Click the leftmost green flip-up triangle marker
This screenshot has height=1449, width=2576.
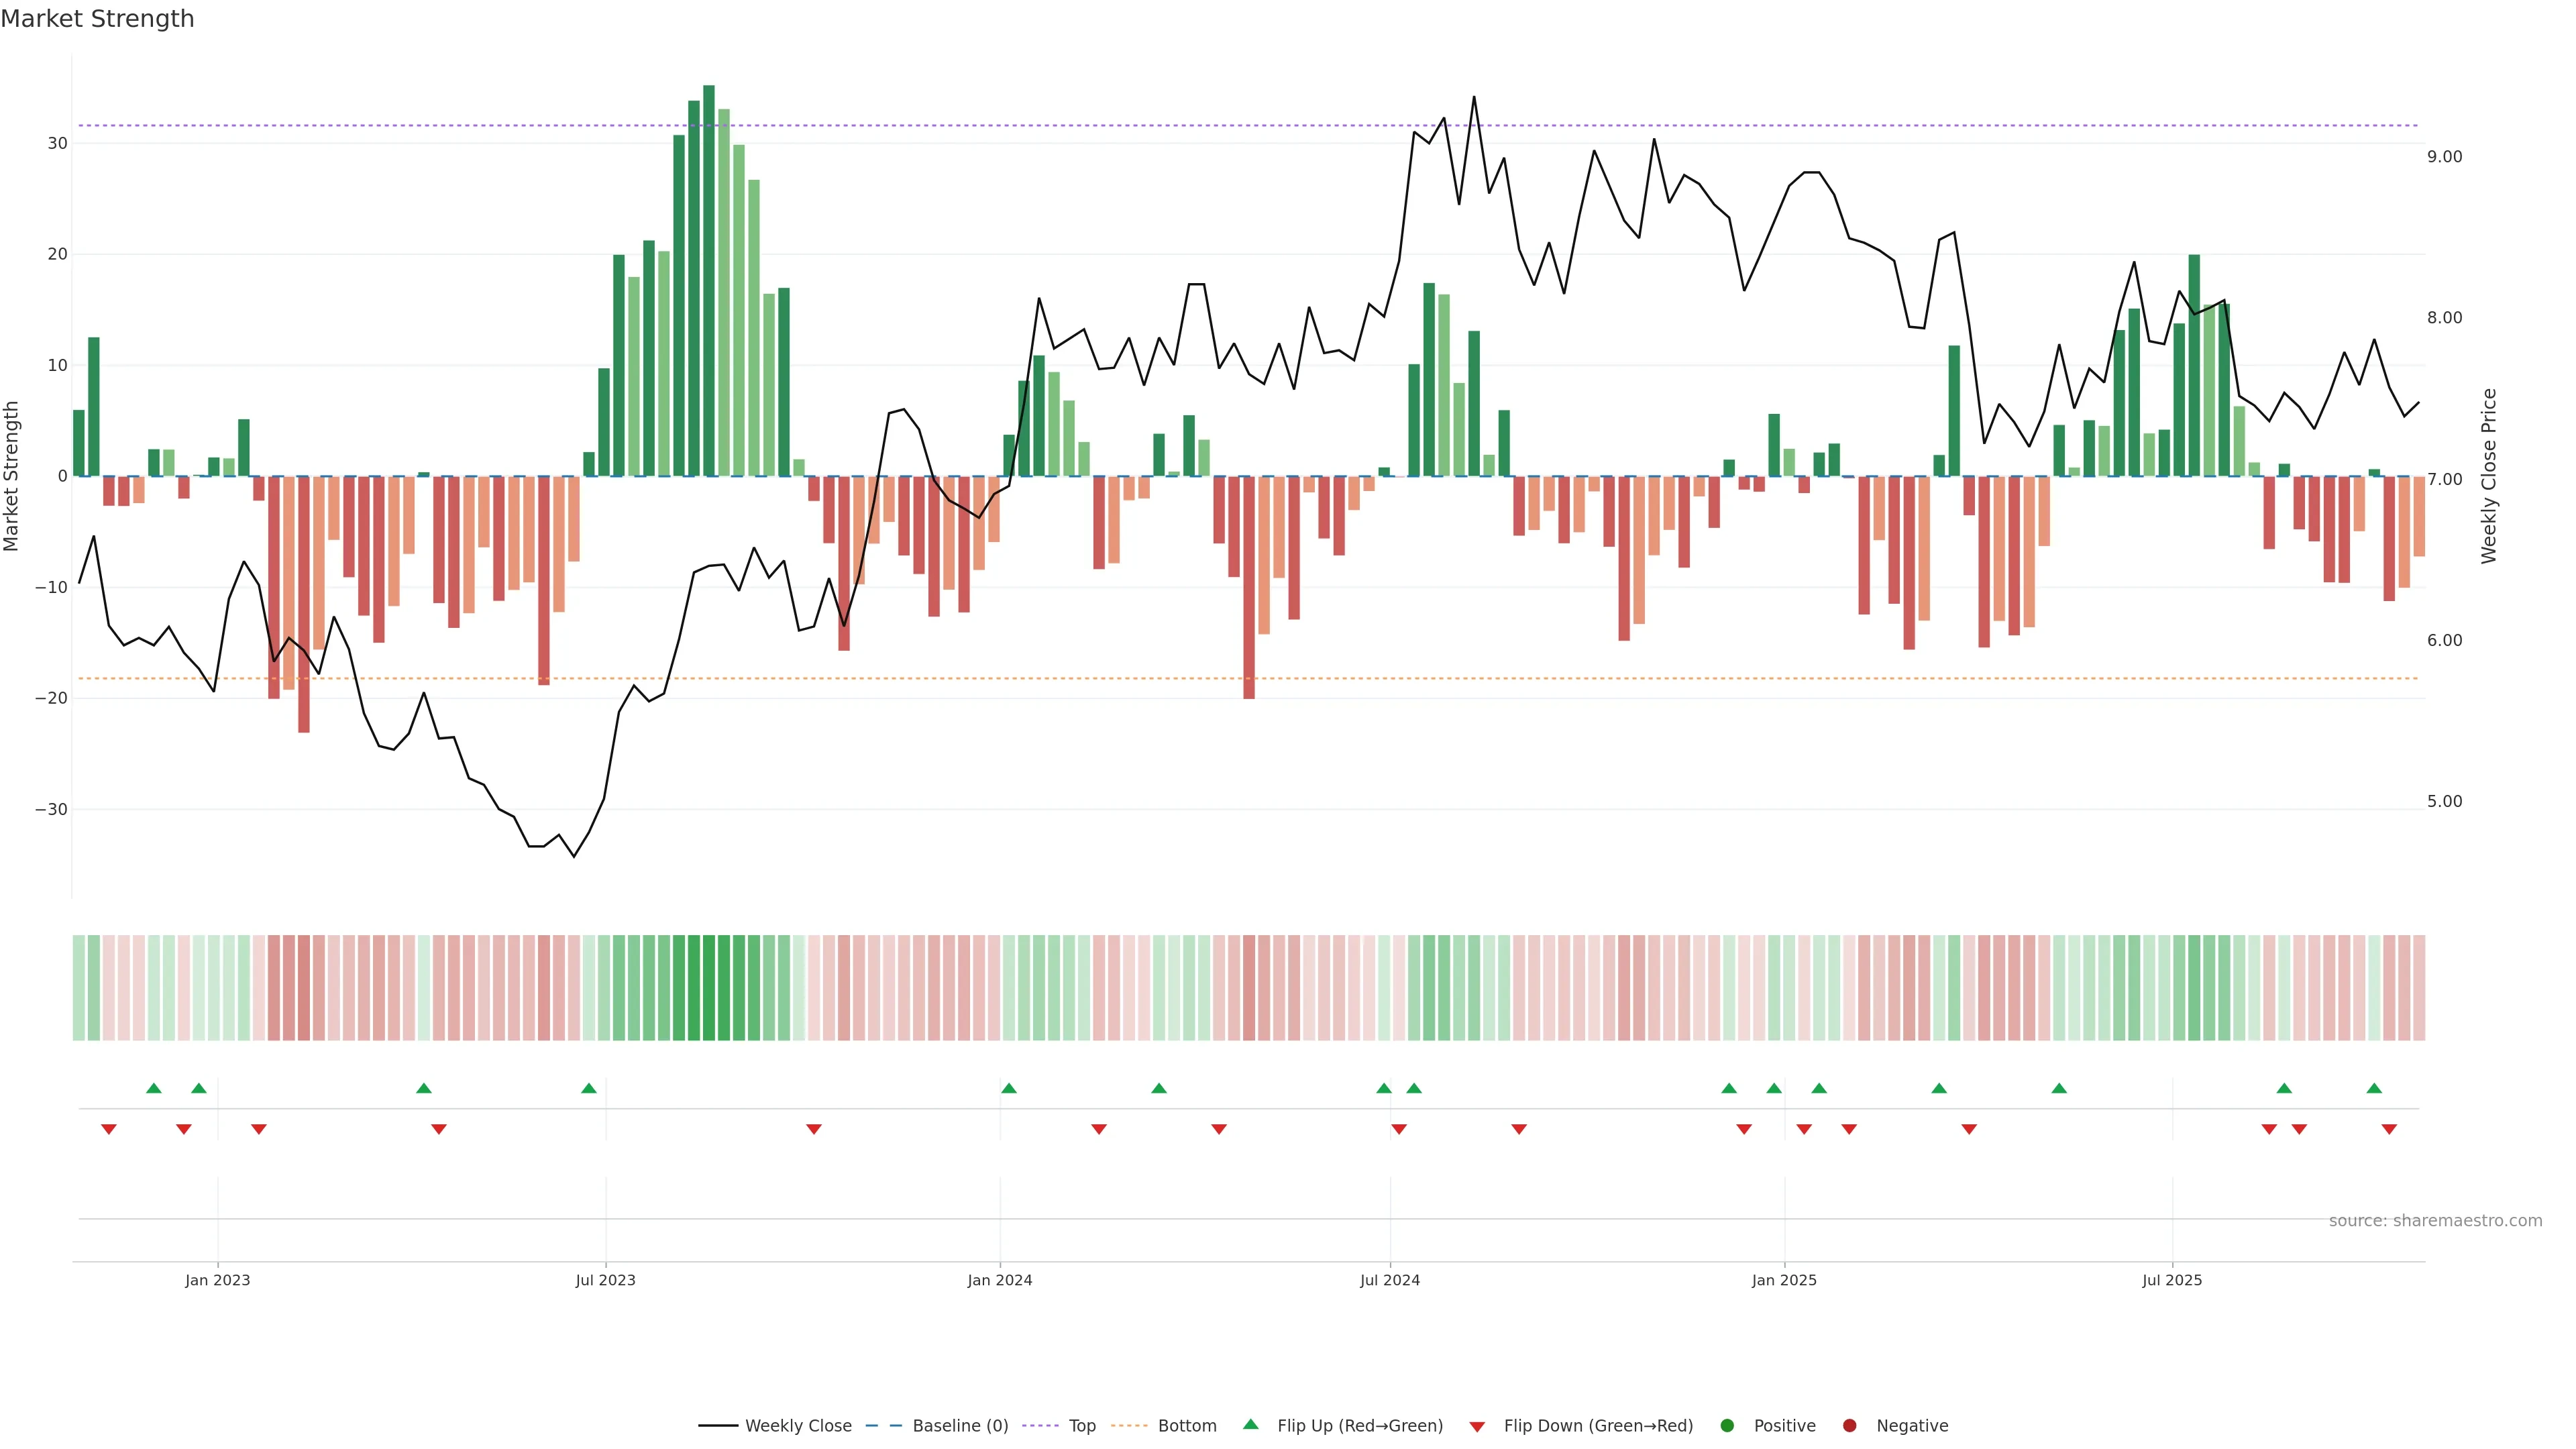(x=154, y=1088)
